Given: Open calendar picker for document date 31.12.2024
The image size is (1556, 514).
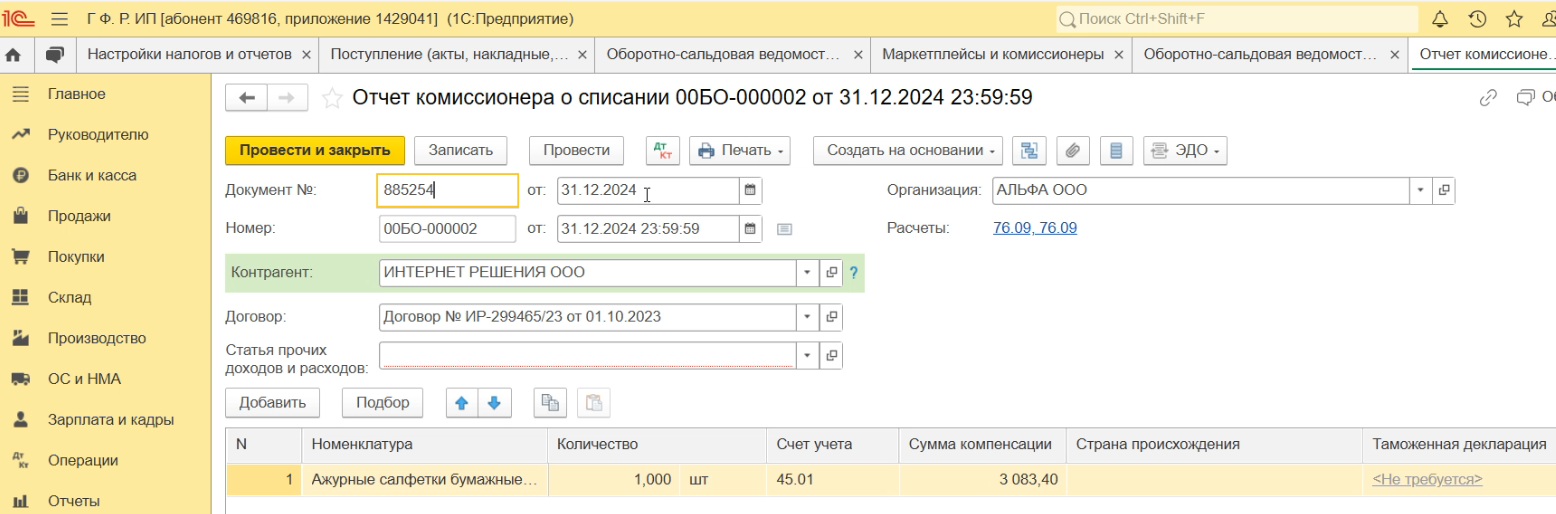Looking at the screenshot, I should (751, 190).
